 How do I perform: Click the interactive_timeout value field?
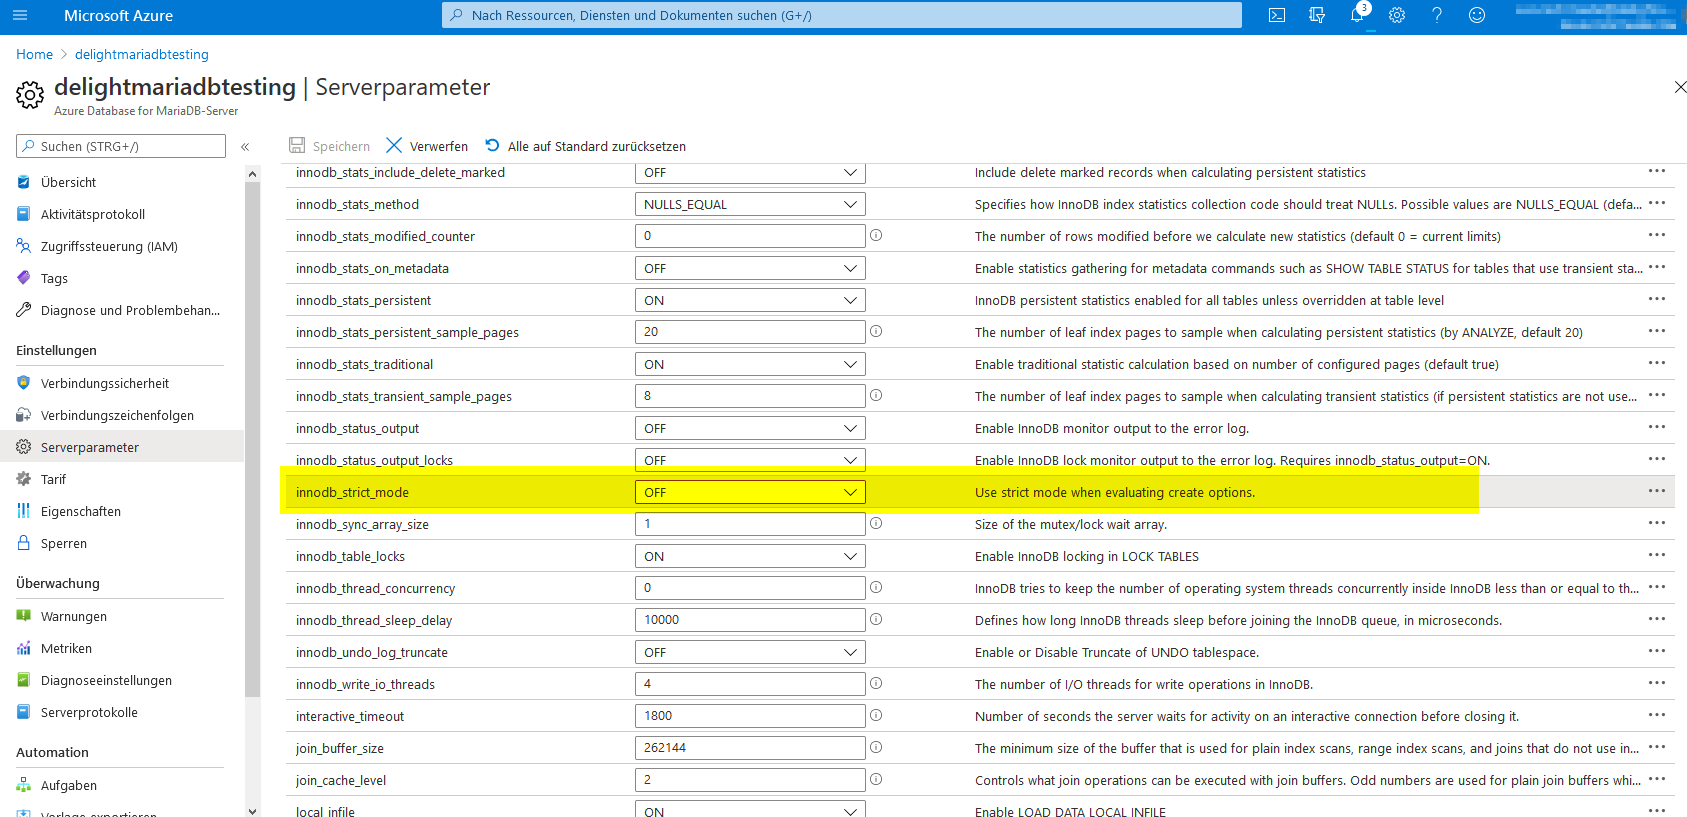pos(750,716)
